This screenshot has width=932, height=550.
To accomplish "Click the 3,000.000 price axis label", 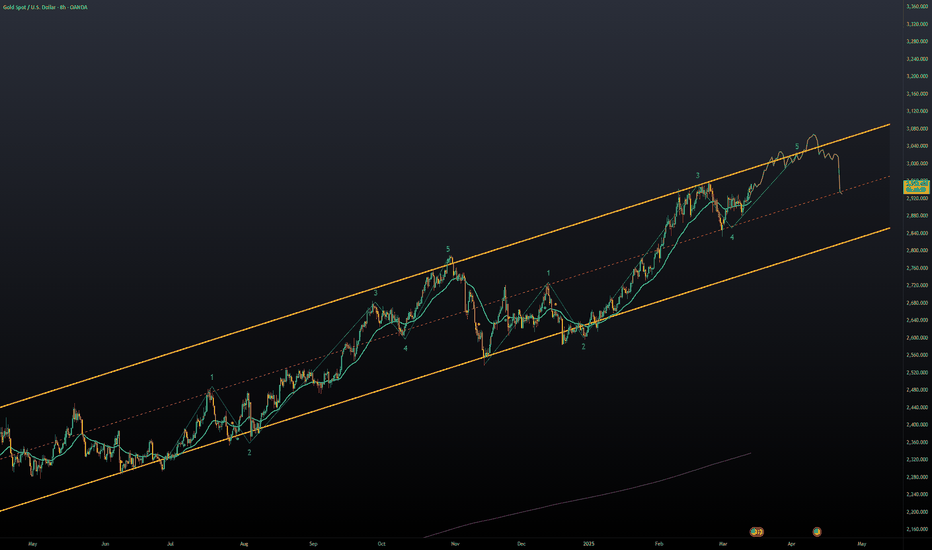I will click(917, 164).
